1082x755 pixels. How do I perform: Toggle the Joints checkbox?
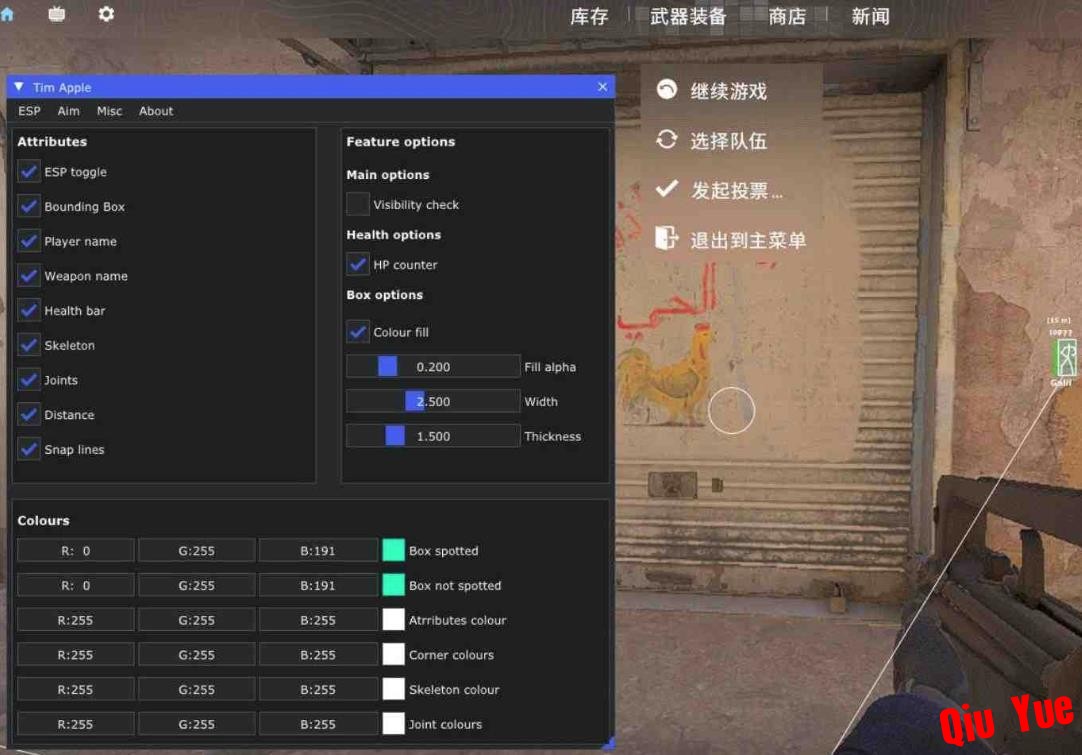28,380
